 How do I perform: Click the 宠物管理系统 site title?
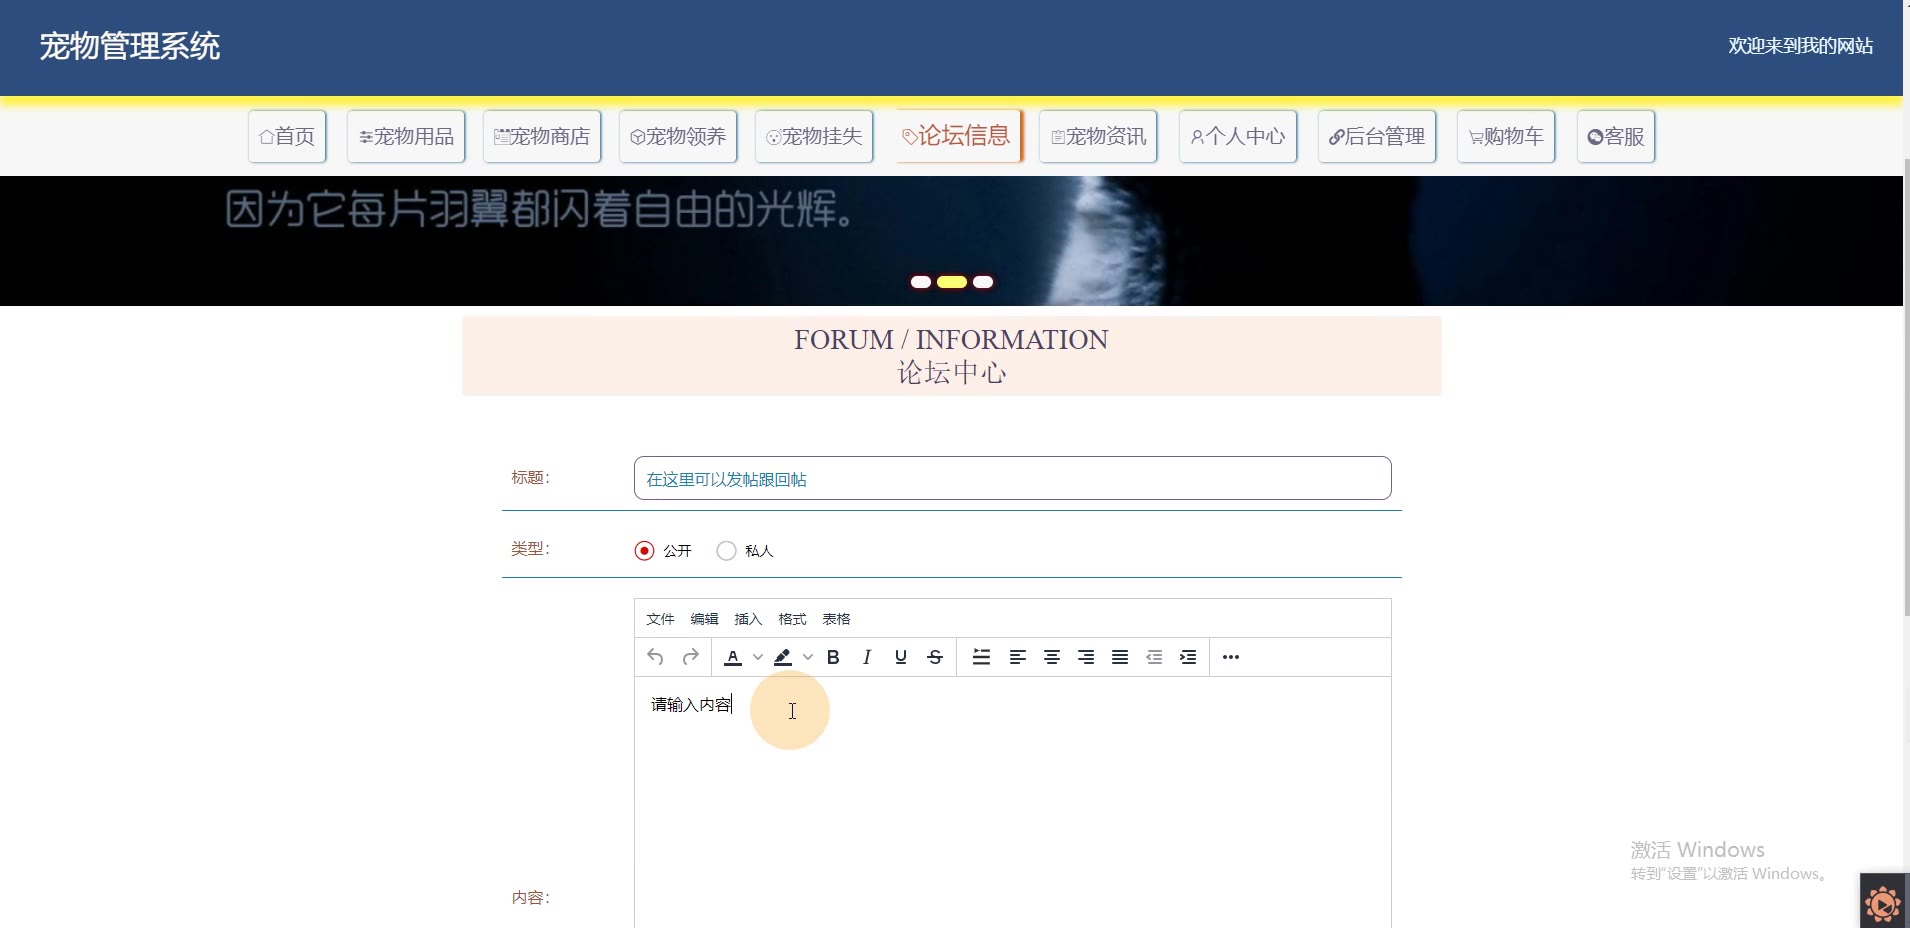click(130, 46)
